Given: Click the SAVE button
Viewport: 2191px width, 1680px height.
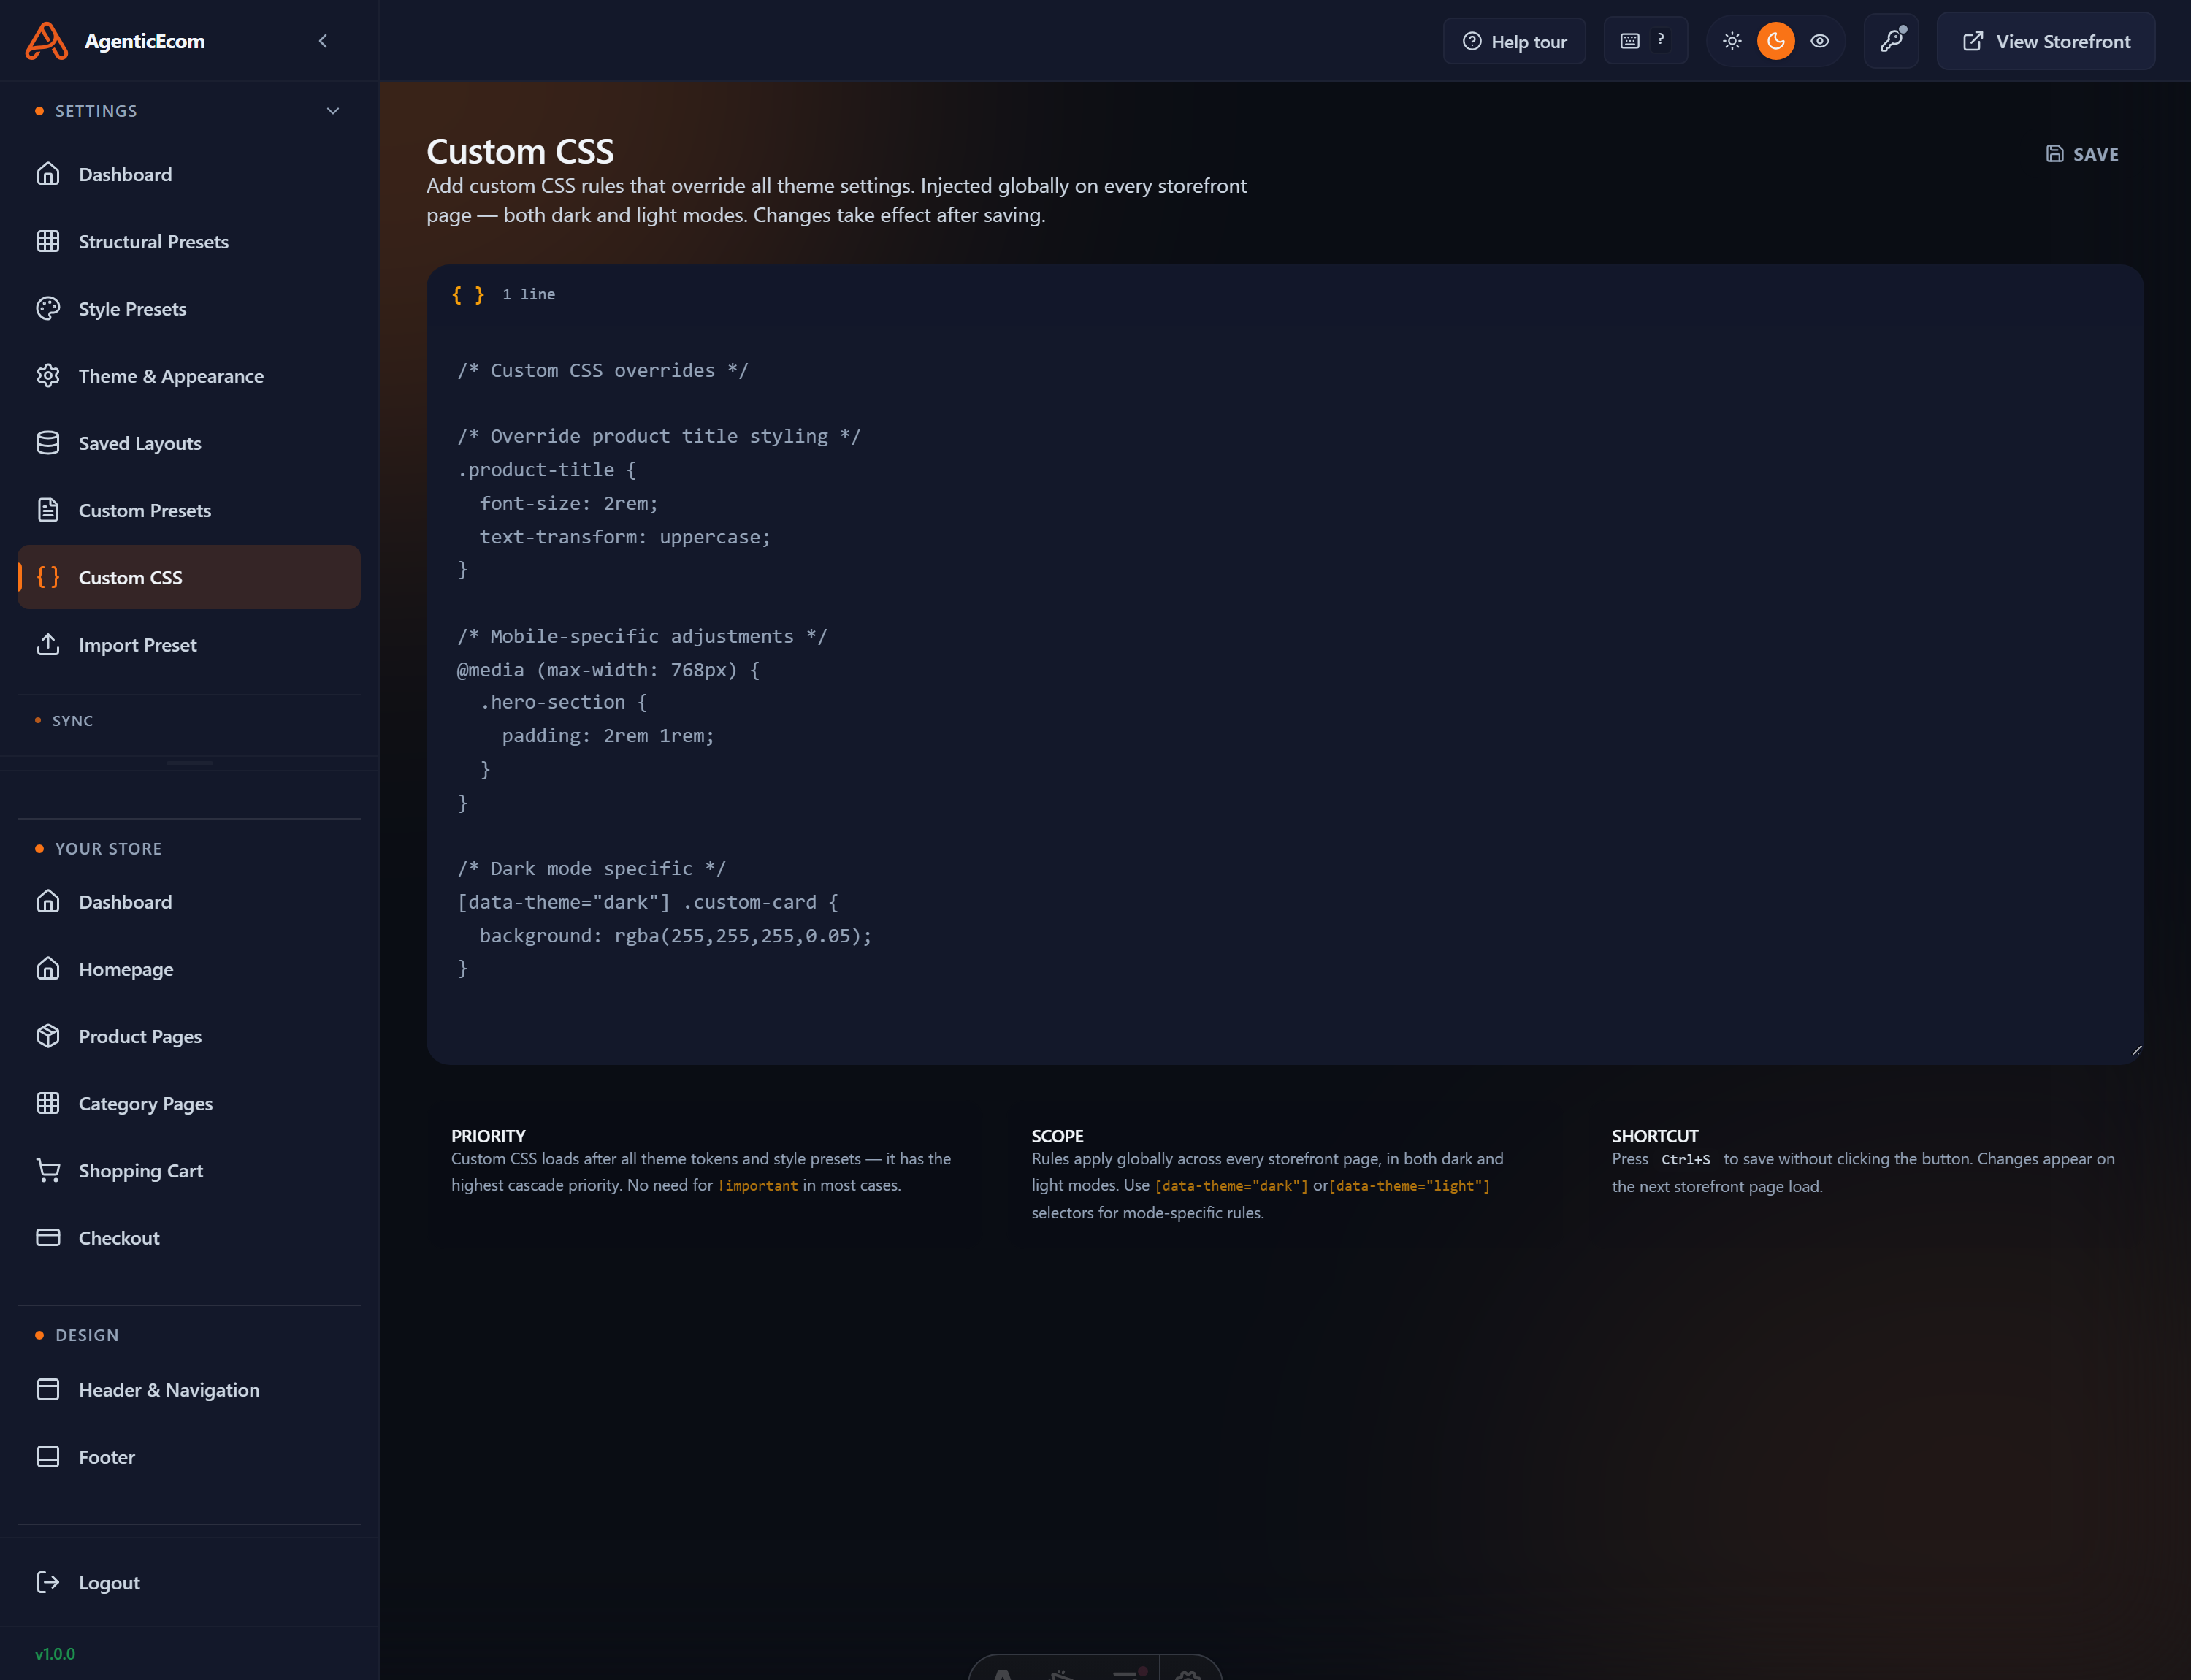Looking at the screenshot, I should [2082, 154].
